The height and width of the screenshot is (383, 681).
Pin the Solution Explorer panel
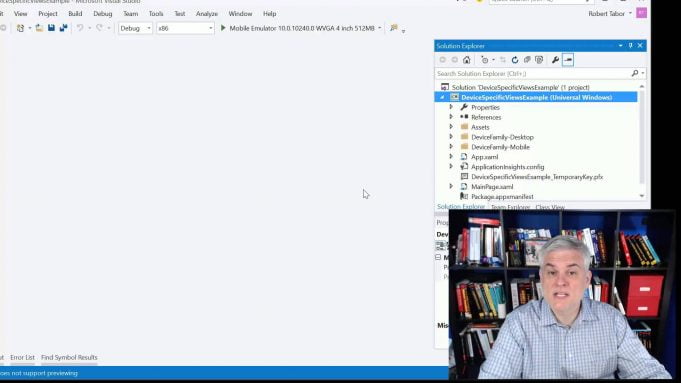[x=631, y=46]
